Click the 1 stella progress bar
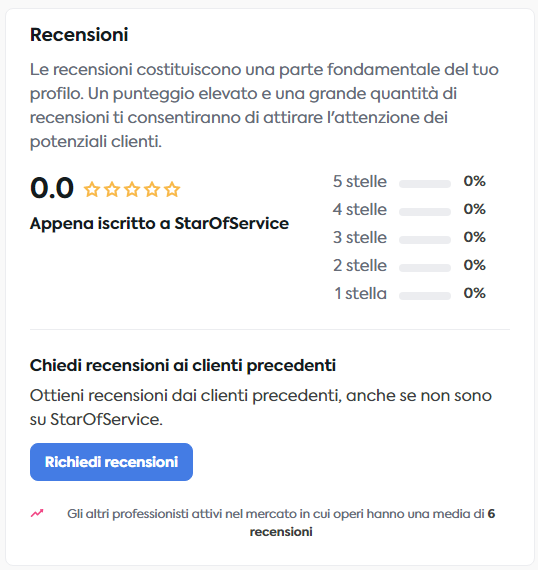Viewport: 538px width, 570px height. pos(425,296)
